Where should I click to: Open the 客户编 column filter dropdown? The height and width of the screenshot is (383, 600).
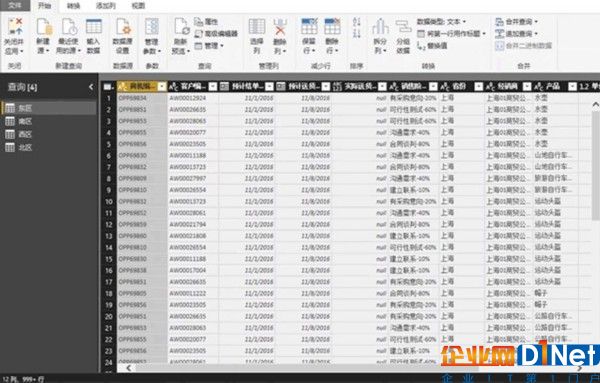(213, 86)
